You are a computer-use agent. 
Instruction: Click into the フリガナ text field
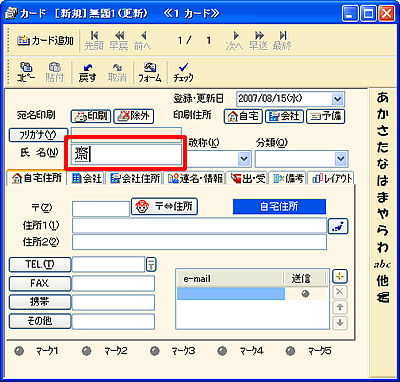coord(126,135)
